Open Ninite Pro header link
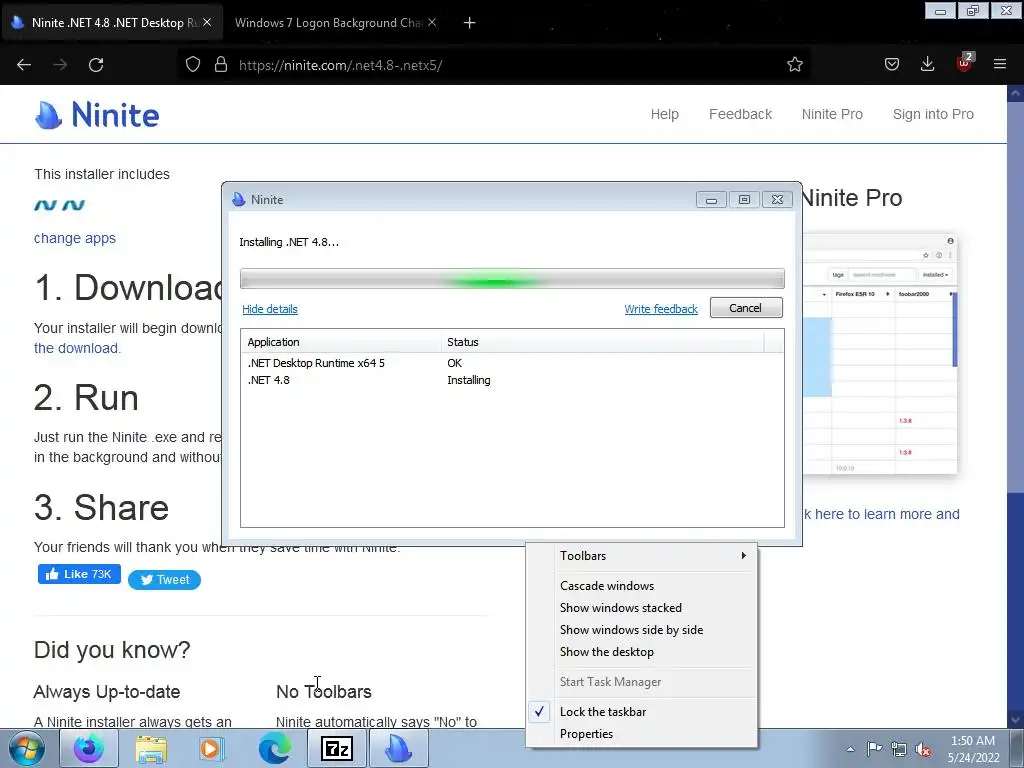1024x768 pixels. tap(832, 114)
